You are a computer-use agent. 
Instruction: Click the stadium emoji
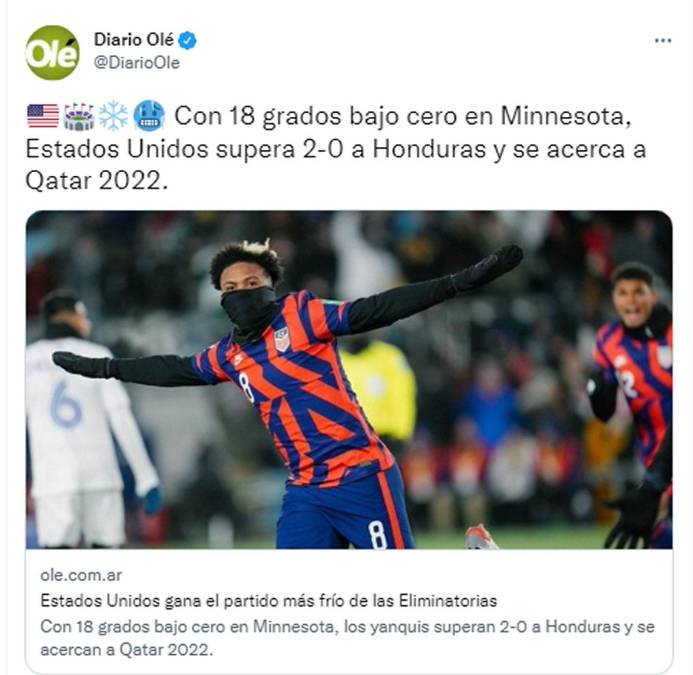(x=79, y=117)
